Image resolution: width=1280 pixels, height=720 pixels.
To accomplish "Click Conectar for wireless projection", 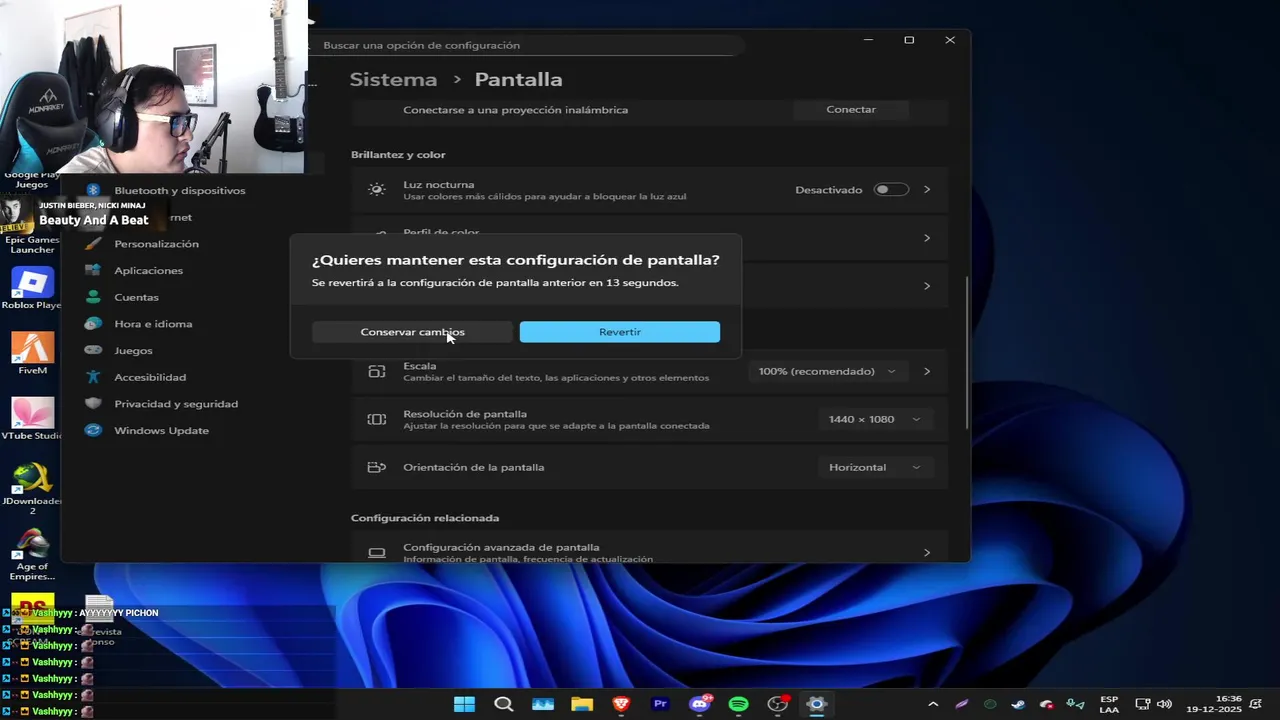I will tap(851, 110).
